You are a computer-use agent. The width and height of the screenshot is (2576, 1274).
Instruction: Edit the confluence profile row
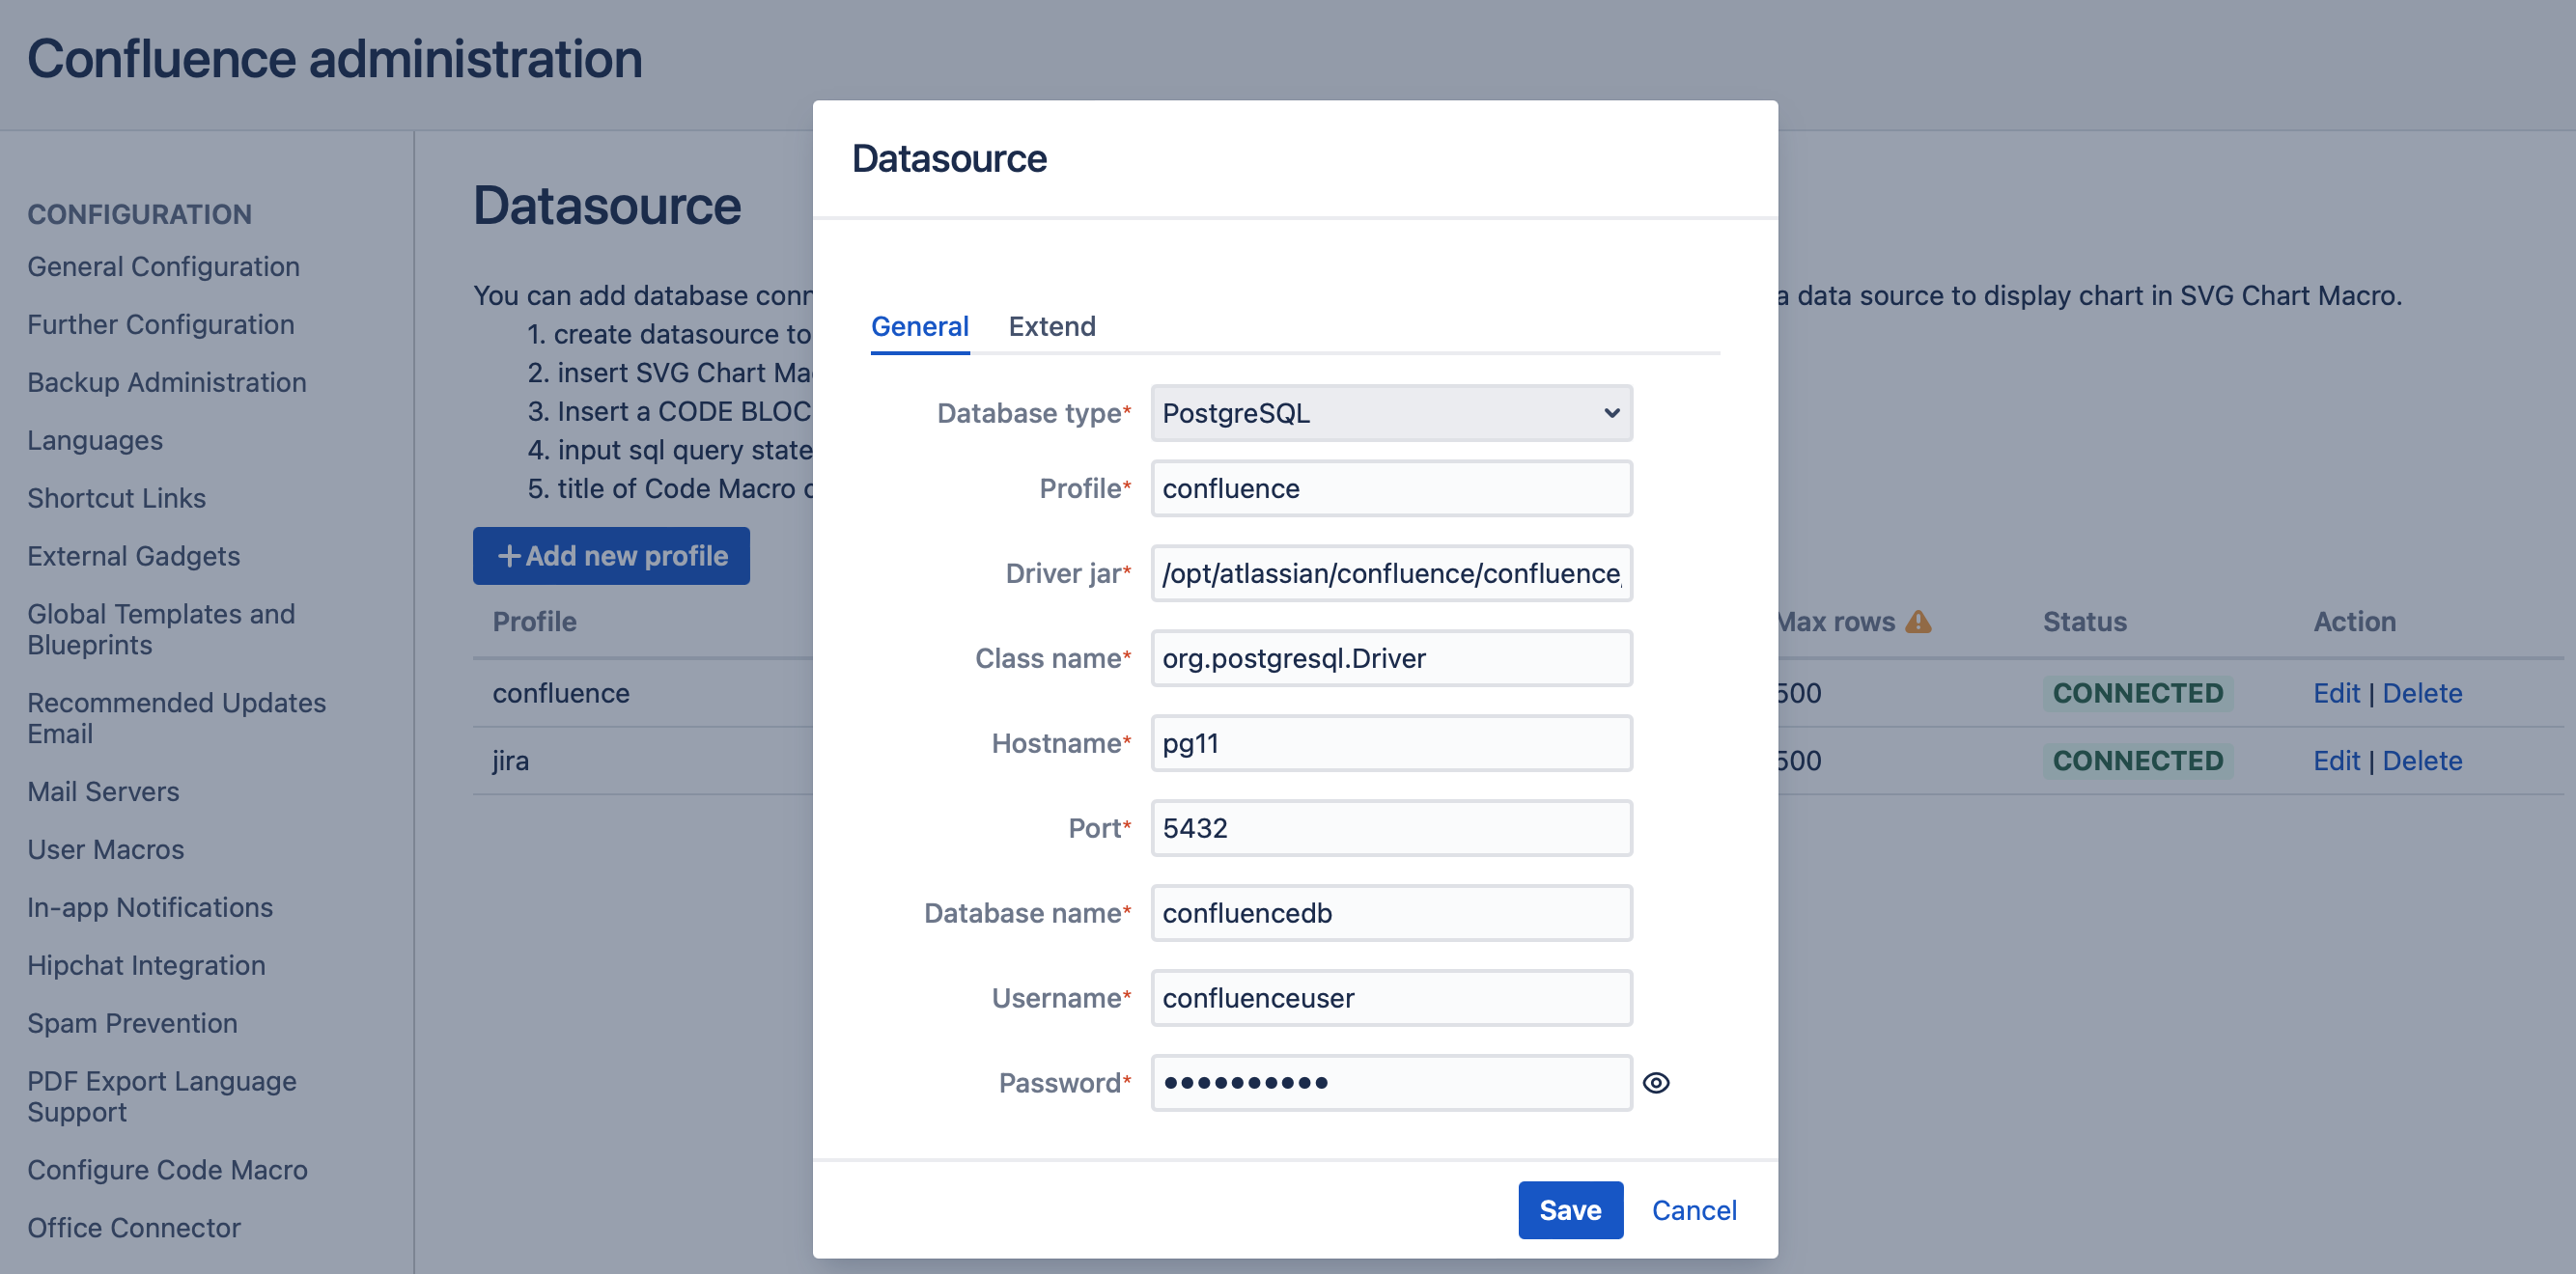click(x=2335, y=693)
